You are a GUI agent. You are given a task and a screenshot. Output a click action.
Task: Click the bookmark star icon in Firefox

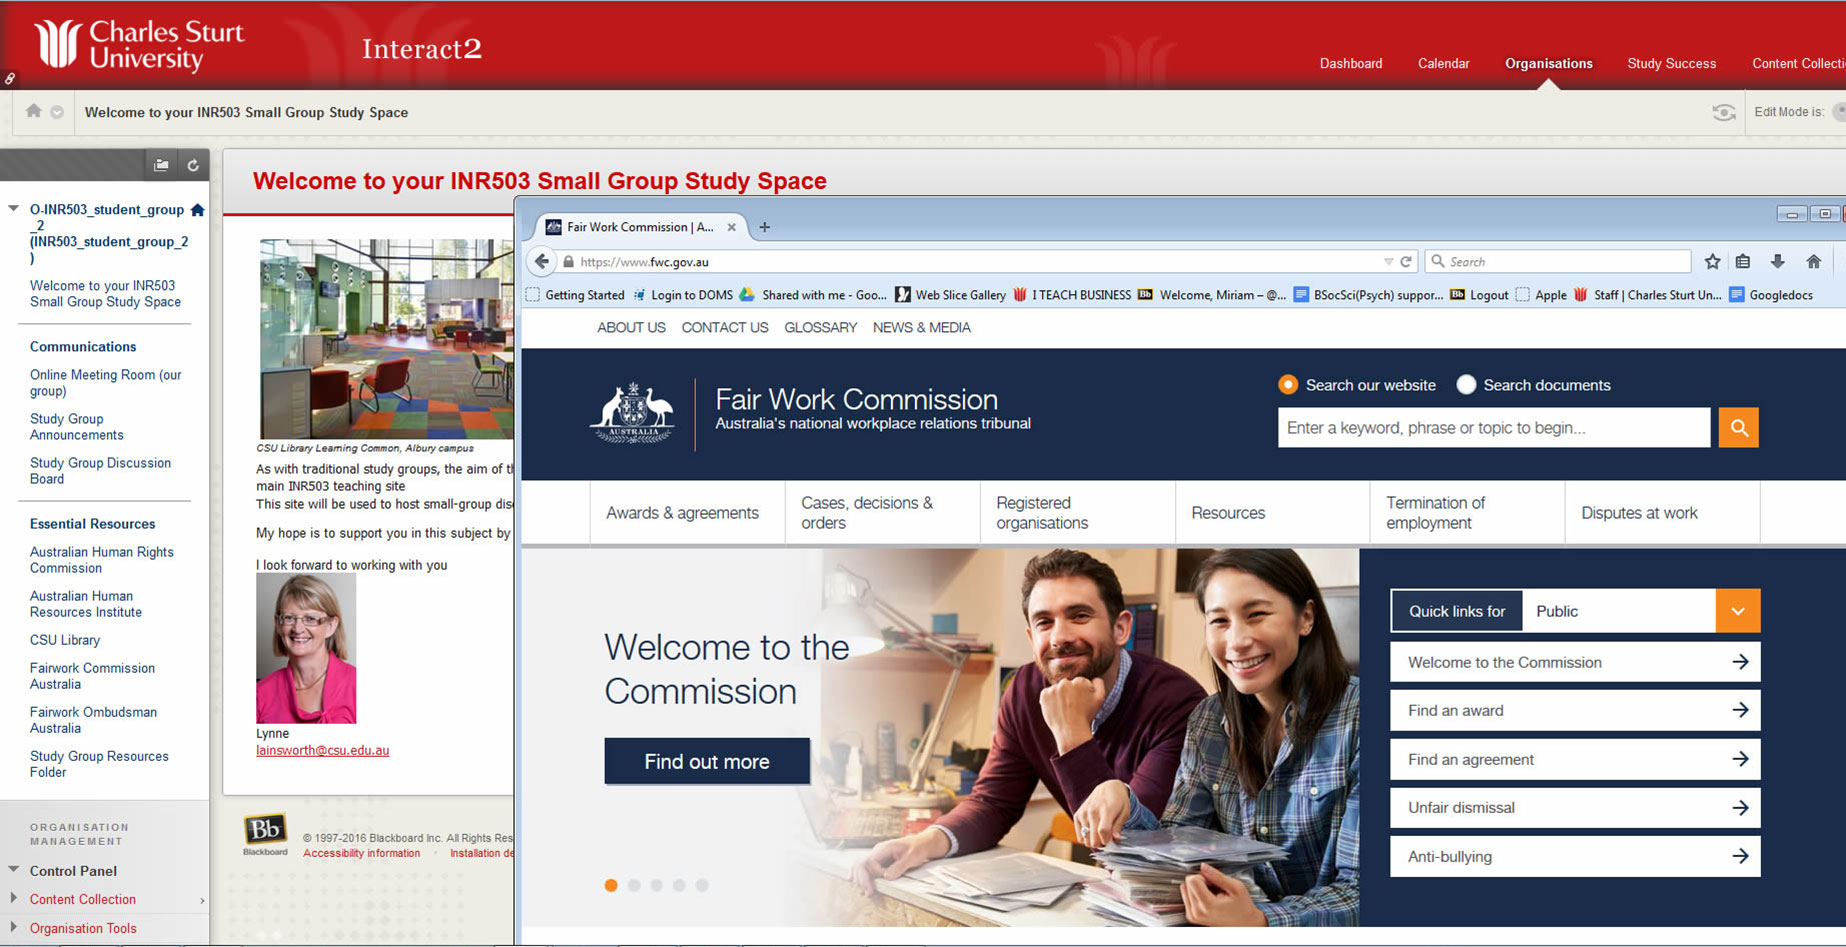[x=1712, y=261]
